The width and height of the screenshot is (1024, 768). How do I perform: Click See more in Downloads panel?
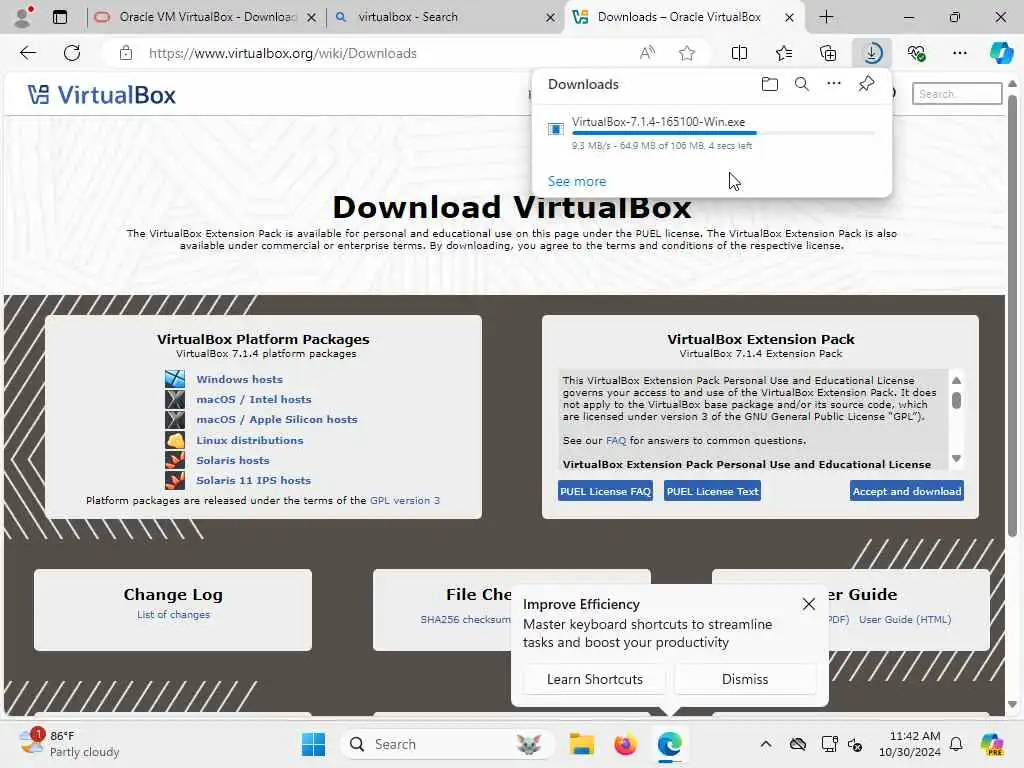[577, 181]
